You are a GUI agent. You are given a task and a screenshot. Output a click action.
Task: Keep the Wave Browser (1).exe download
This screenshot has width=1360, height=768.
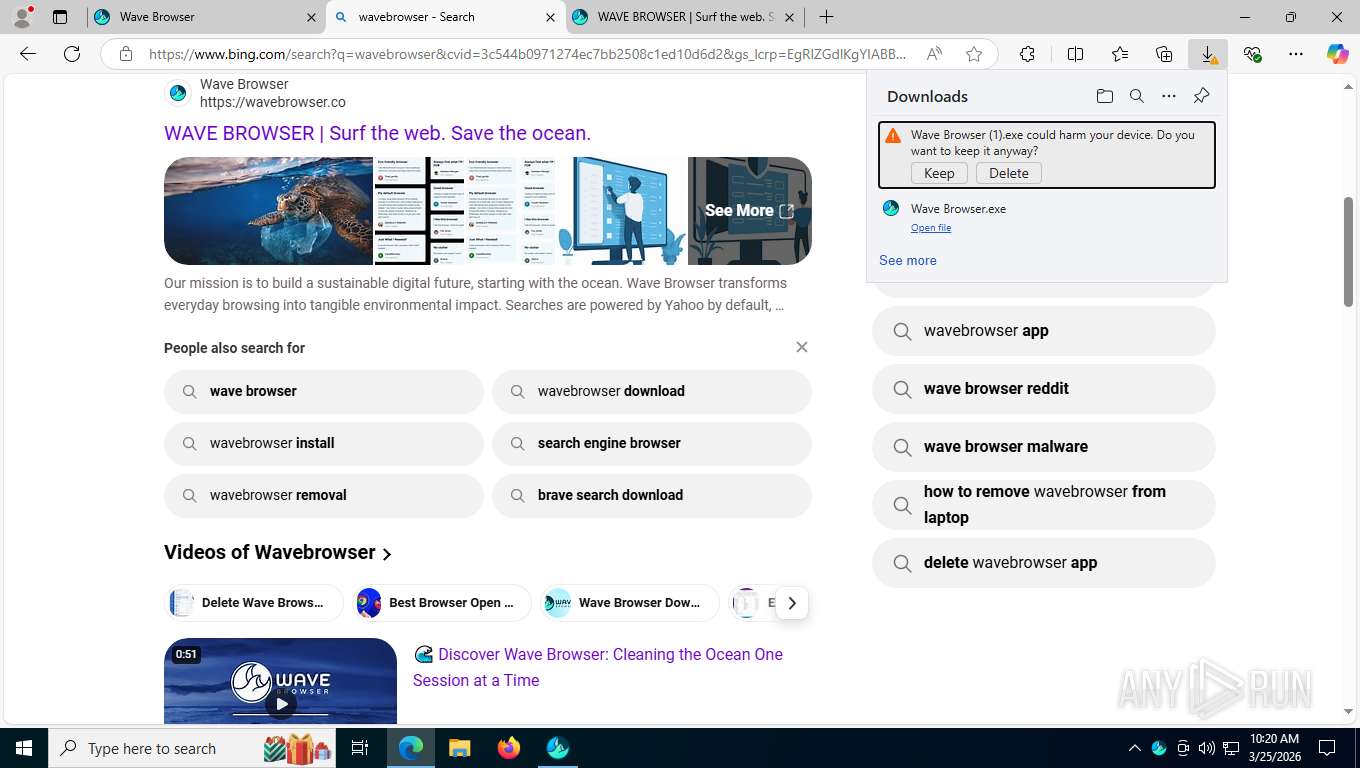click(939, 173)
